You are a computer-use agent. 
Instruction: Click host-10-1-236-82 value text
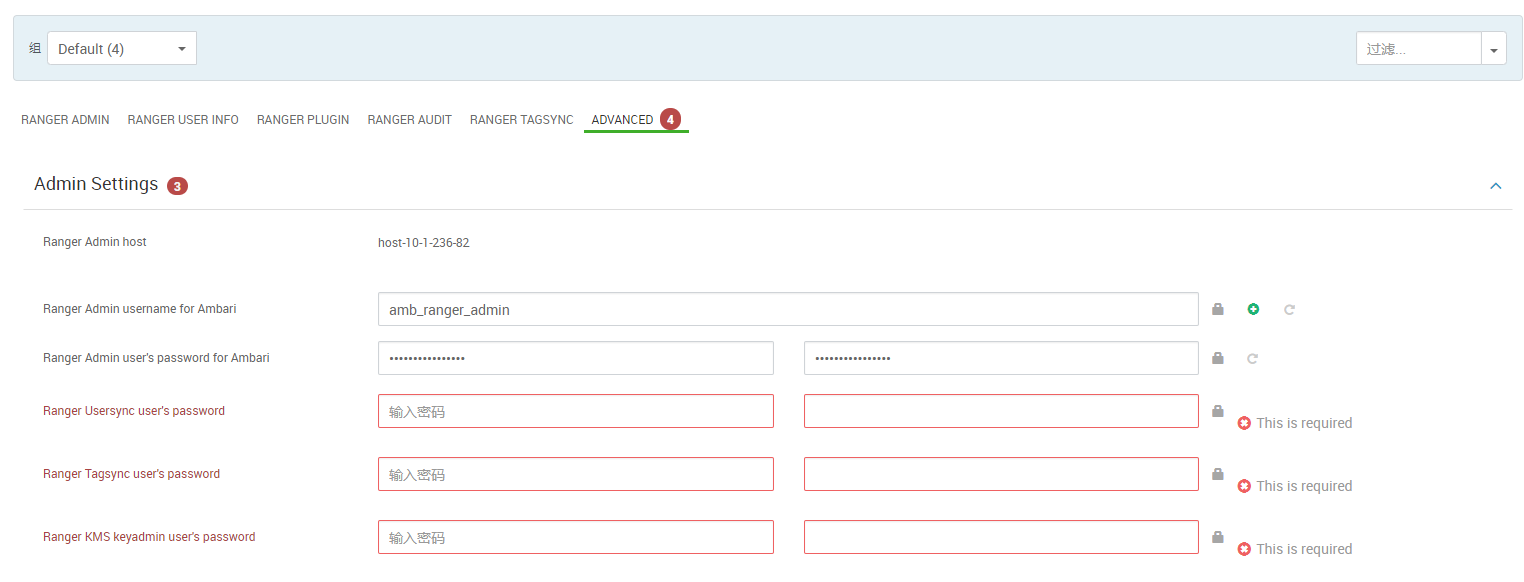coord(424,243)
